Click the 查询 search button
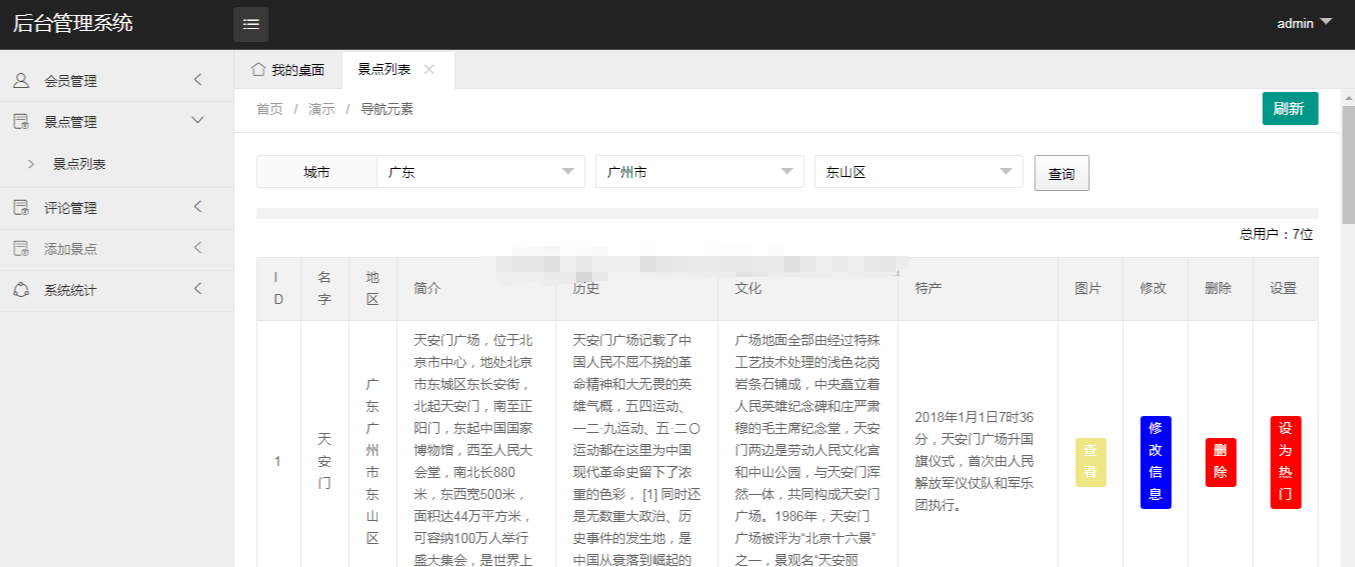The image size is (1355, 567). tap(1061, 173)
